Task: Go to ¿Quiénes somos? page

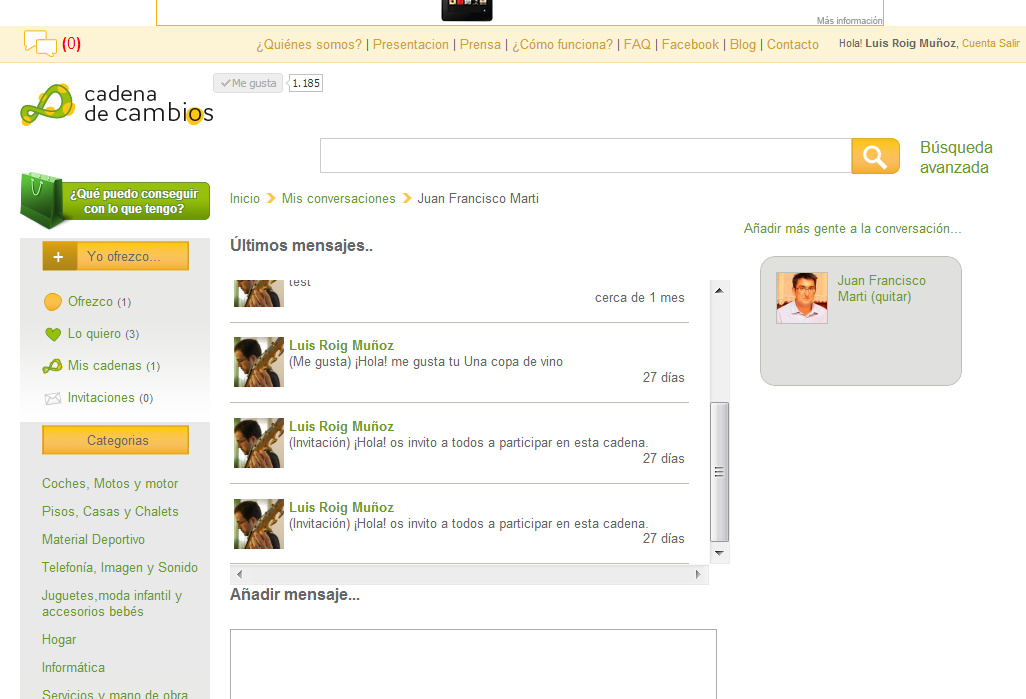Action: (309, 44)
